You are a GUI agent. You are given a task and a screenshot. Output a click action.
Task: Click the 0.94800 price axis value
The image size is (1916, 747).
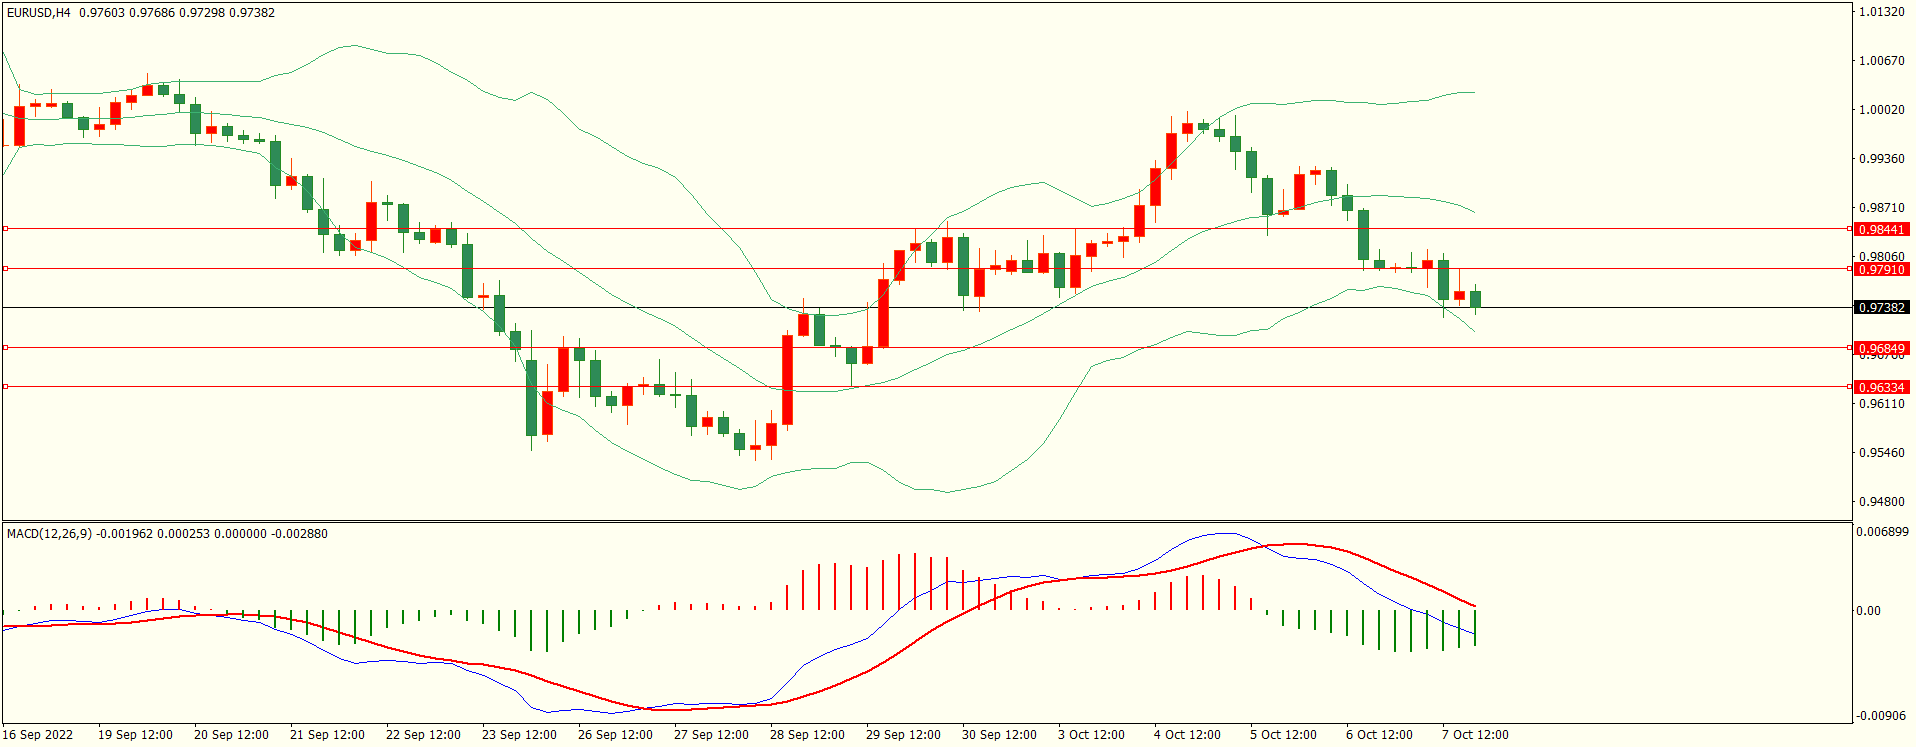coord(1881,502)
